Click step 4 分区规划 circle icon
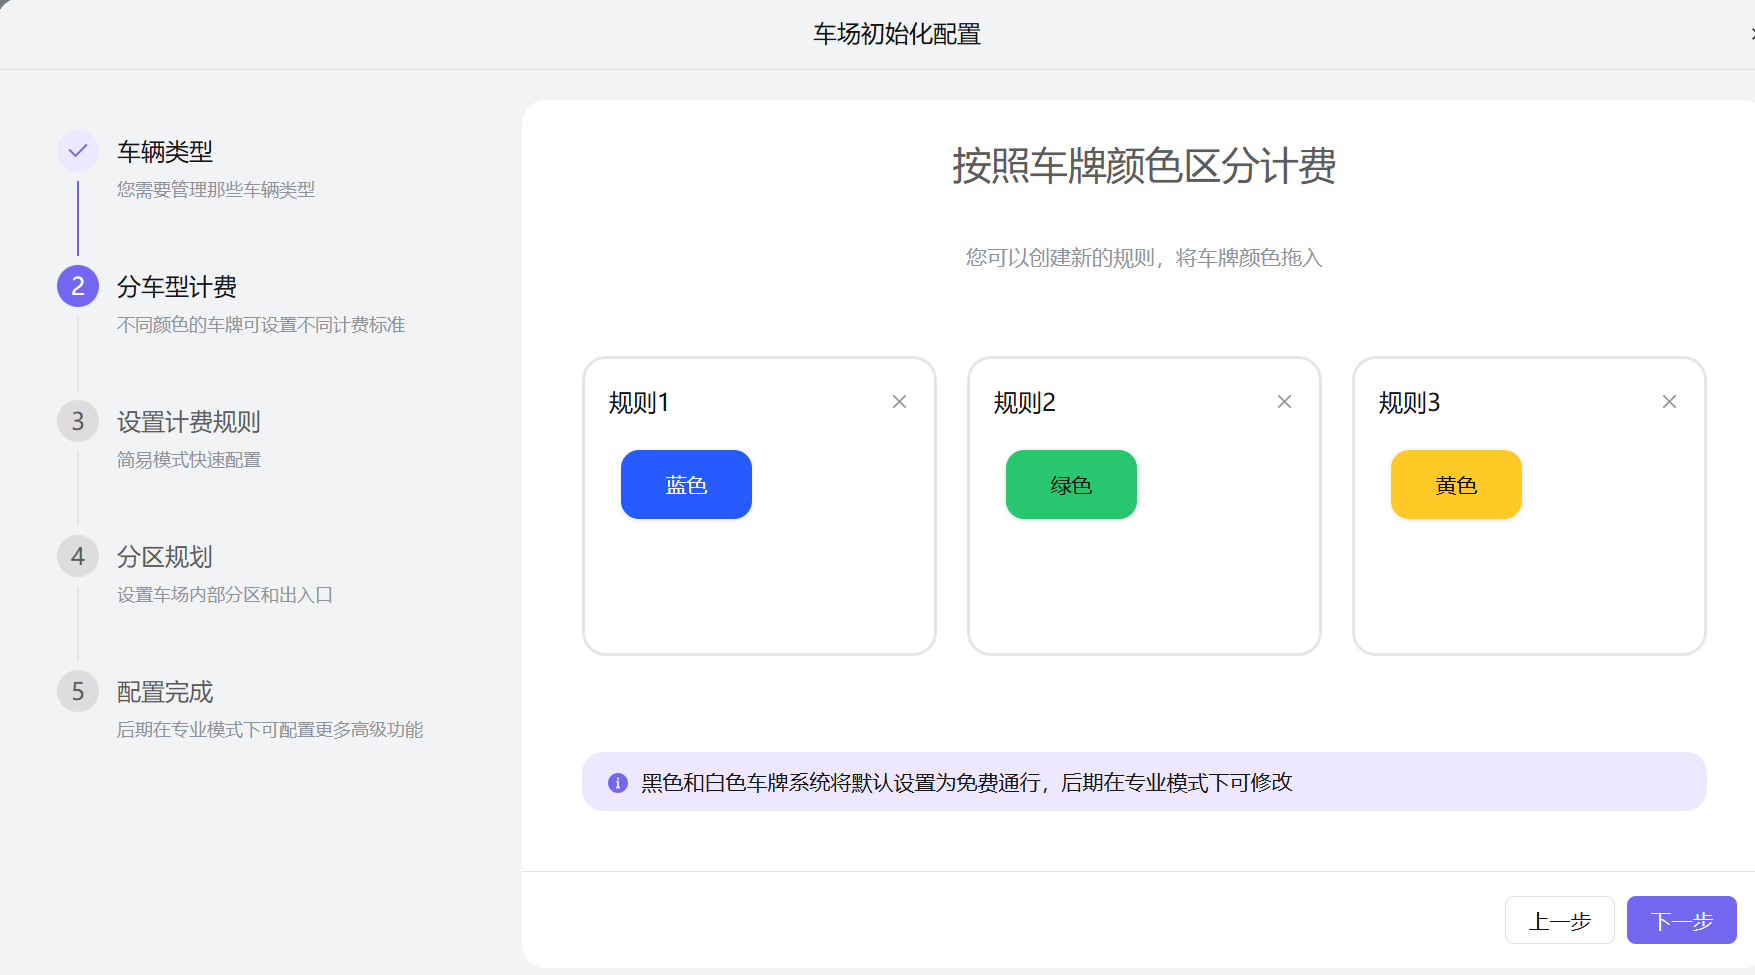 coord(77,556)
